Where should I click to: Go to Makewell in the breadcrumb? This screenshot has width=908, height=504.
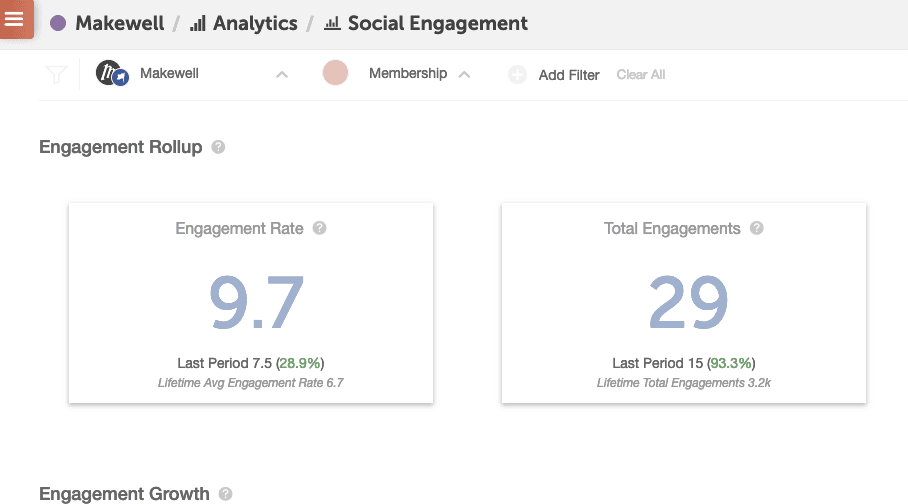point(119,23)
